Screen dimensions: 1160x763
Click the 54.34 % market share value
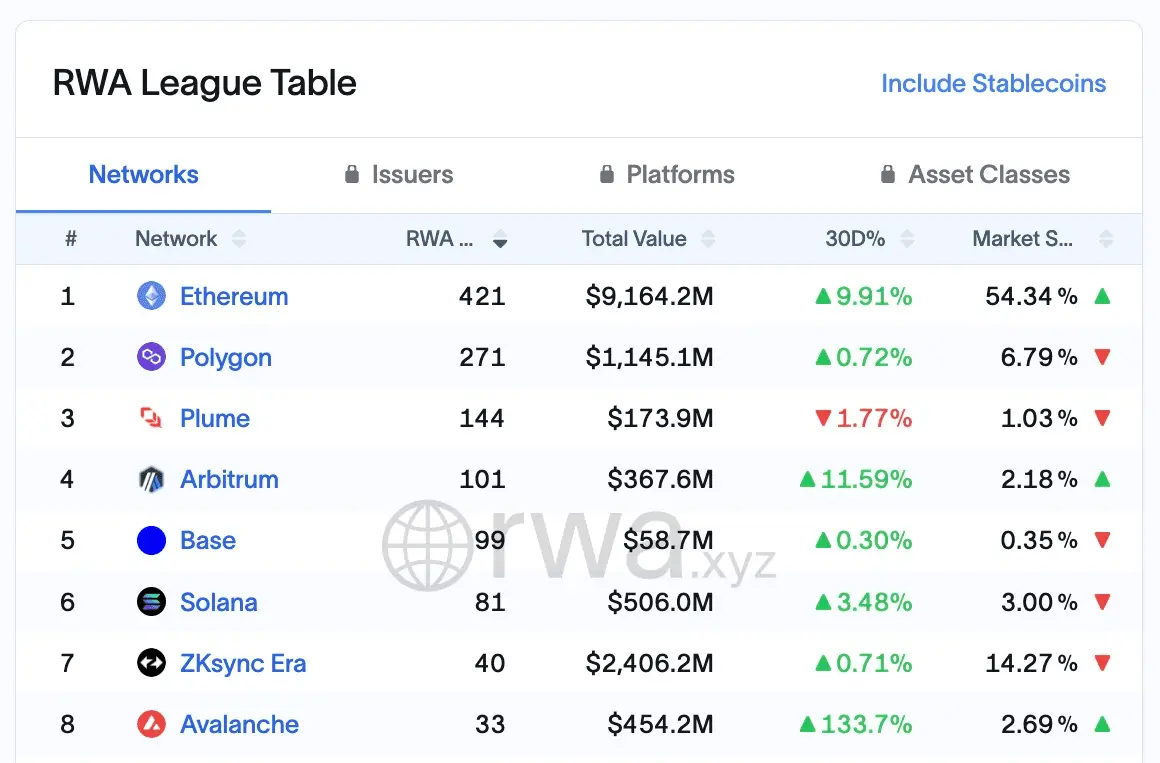pyautogui.click(x=1031, y=296)
